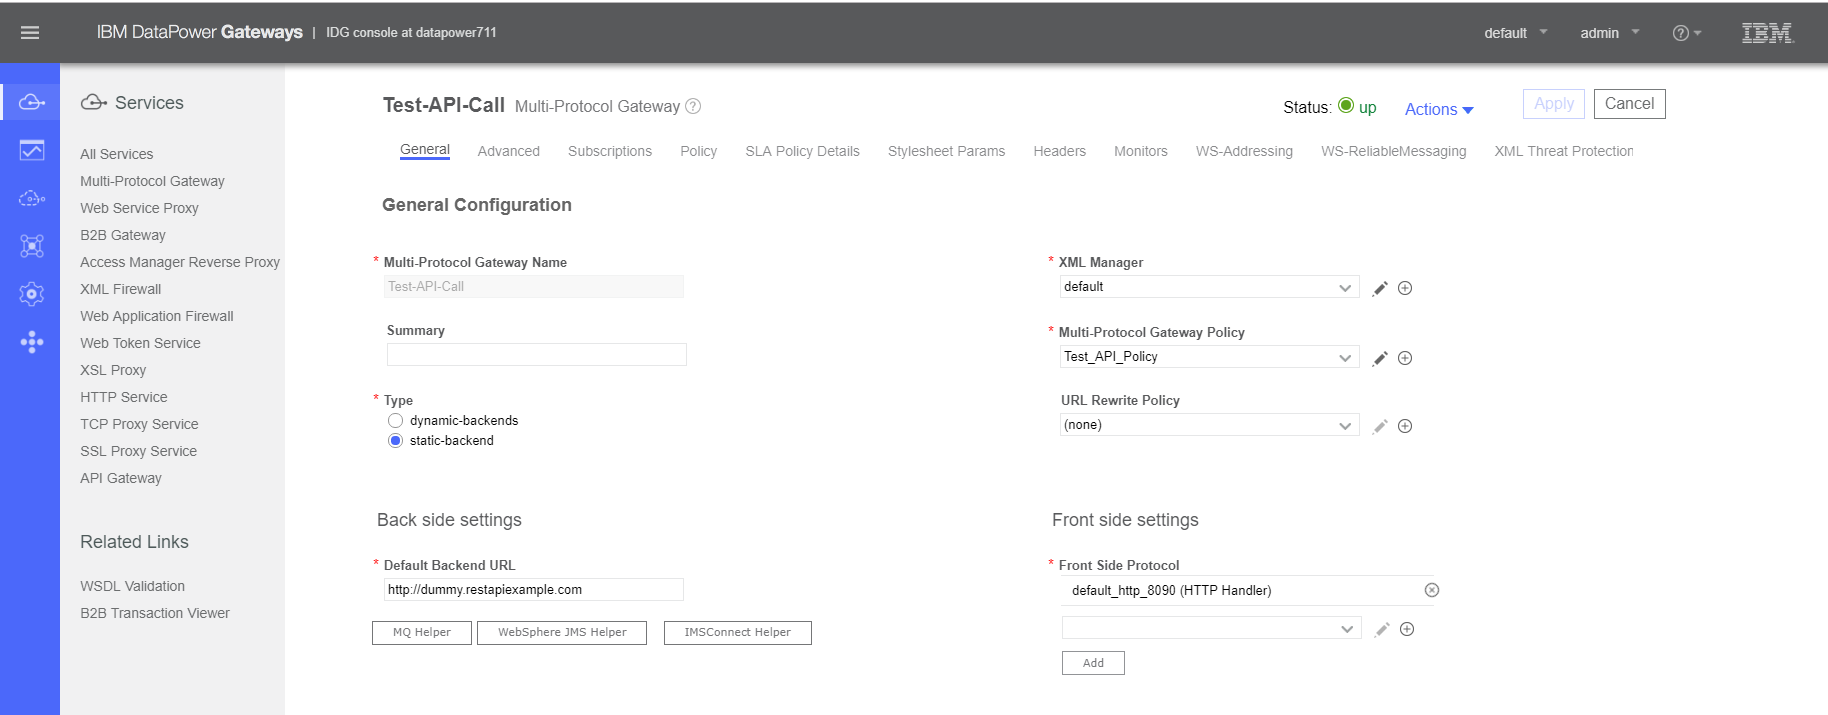The image size is (1828, 715).
Task: Click the Summary input field
Action: 536,355
